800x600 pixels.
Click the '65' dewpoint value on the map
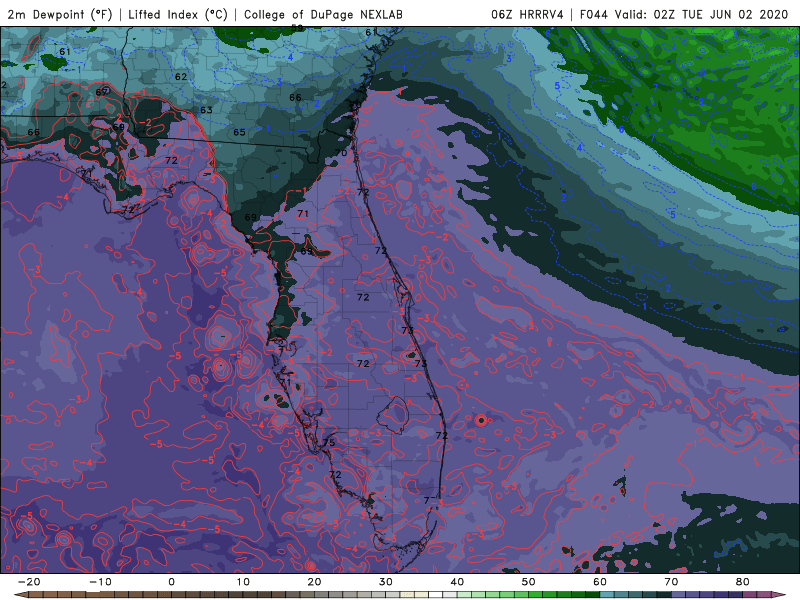pyautogui.click(x=239, y=132)
